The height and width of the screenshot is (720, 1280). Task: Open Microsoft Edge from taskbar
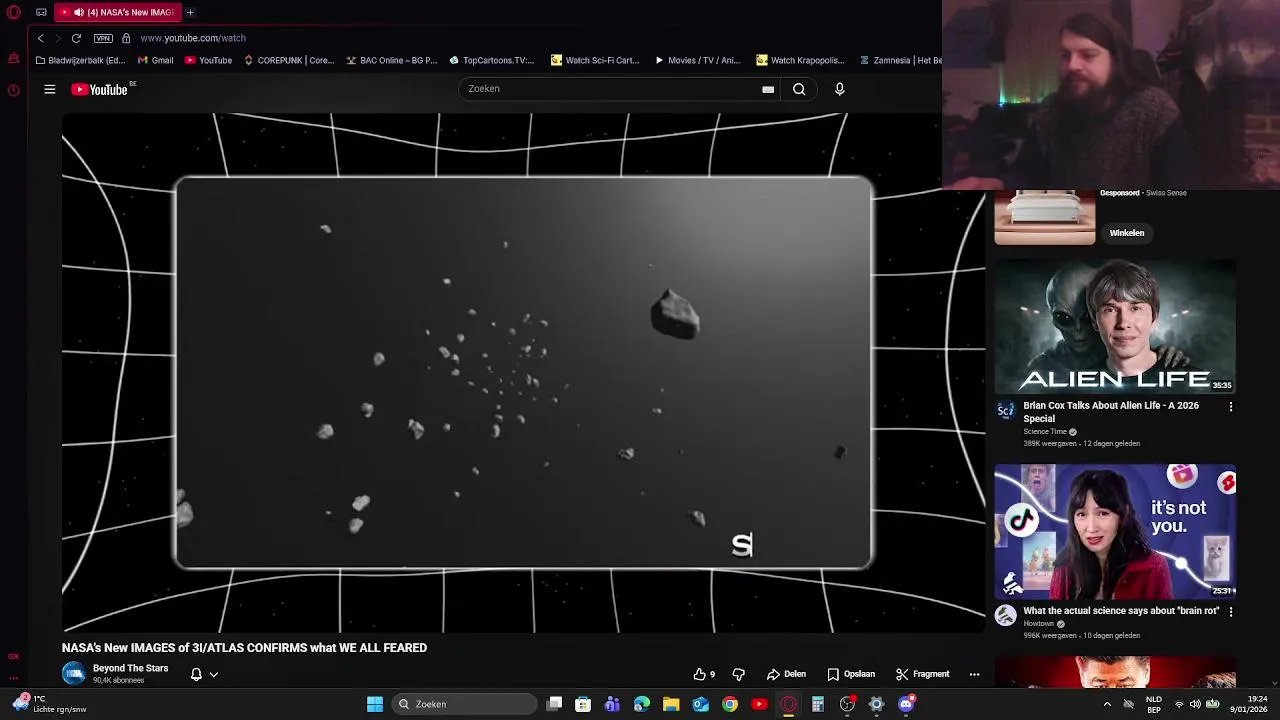[642, 704]
